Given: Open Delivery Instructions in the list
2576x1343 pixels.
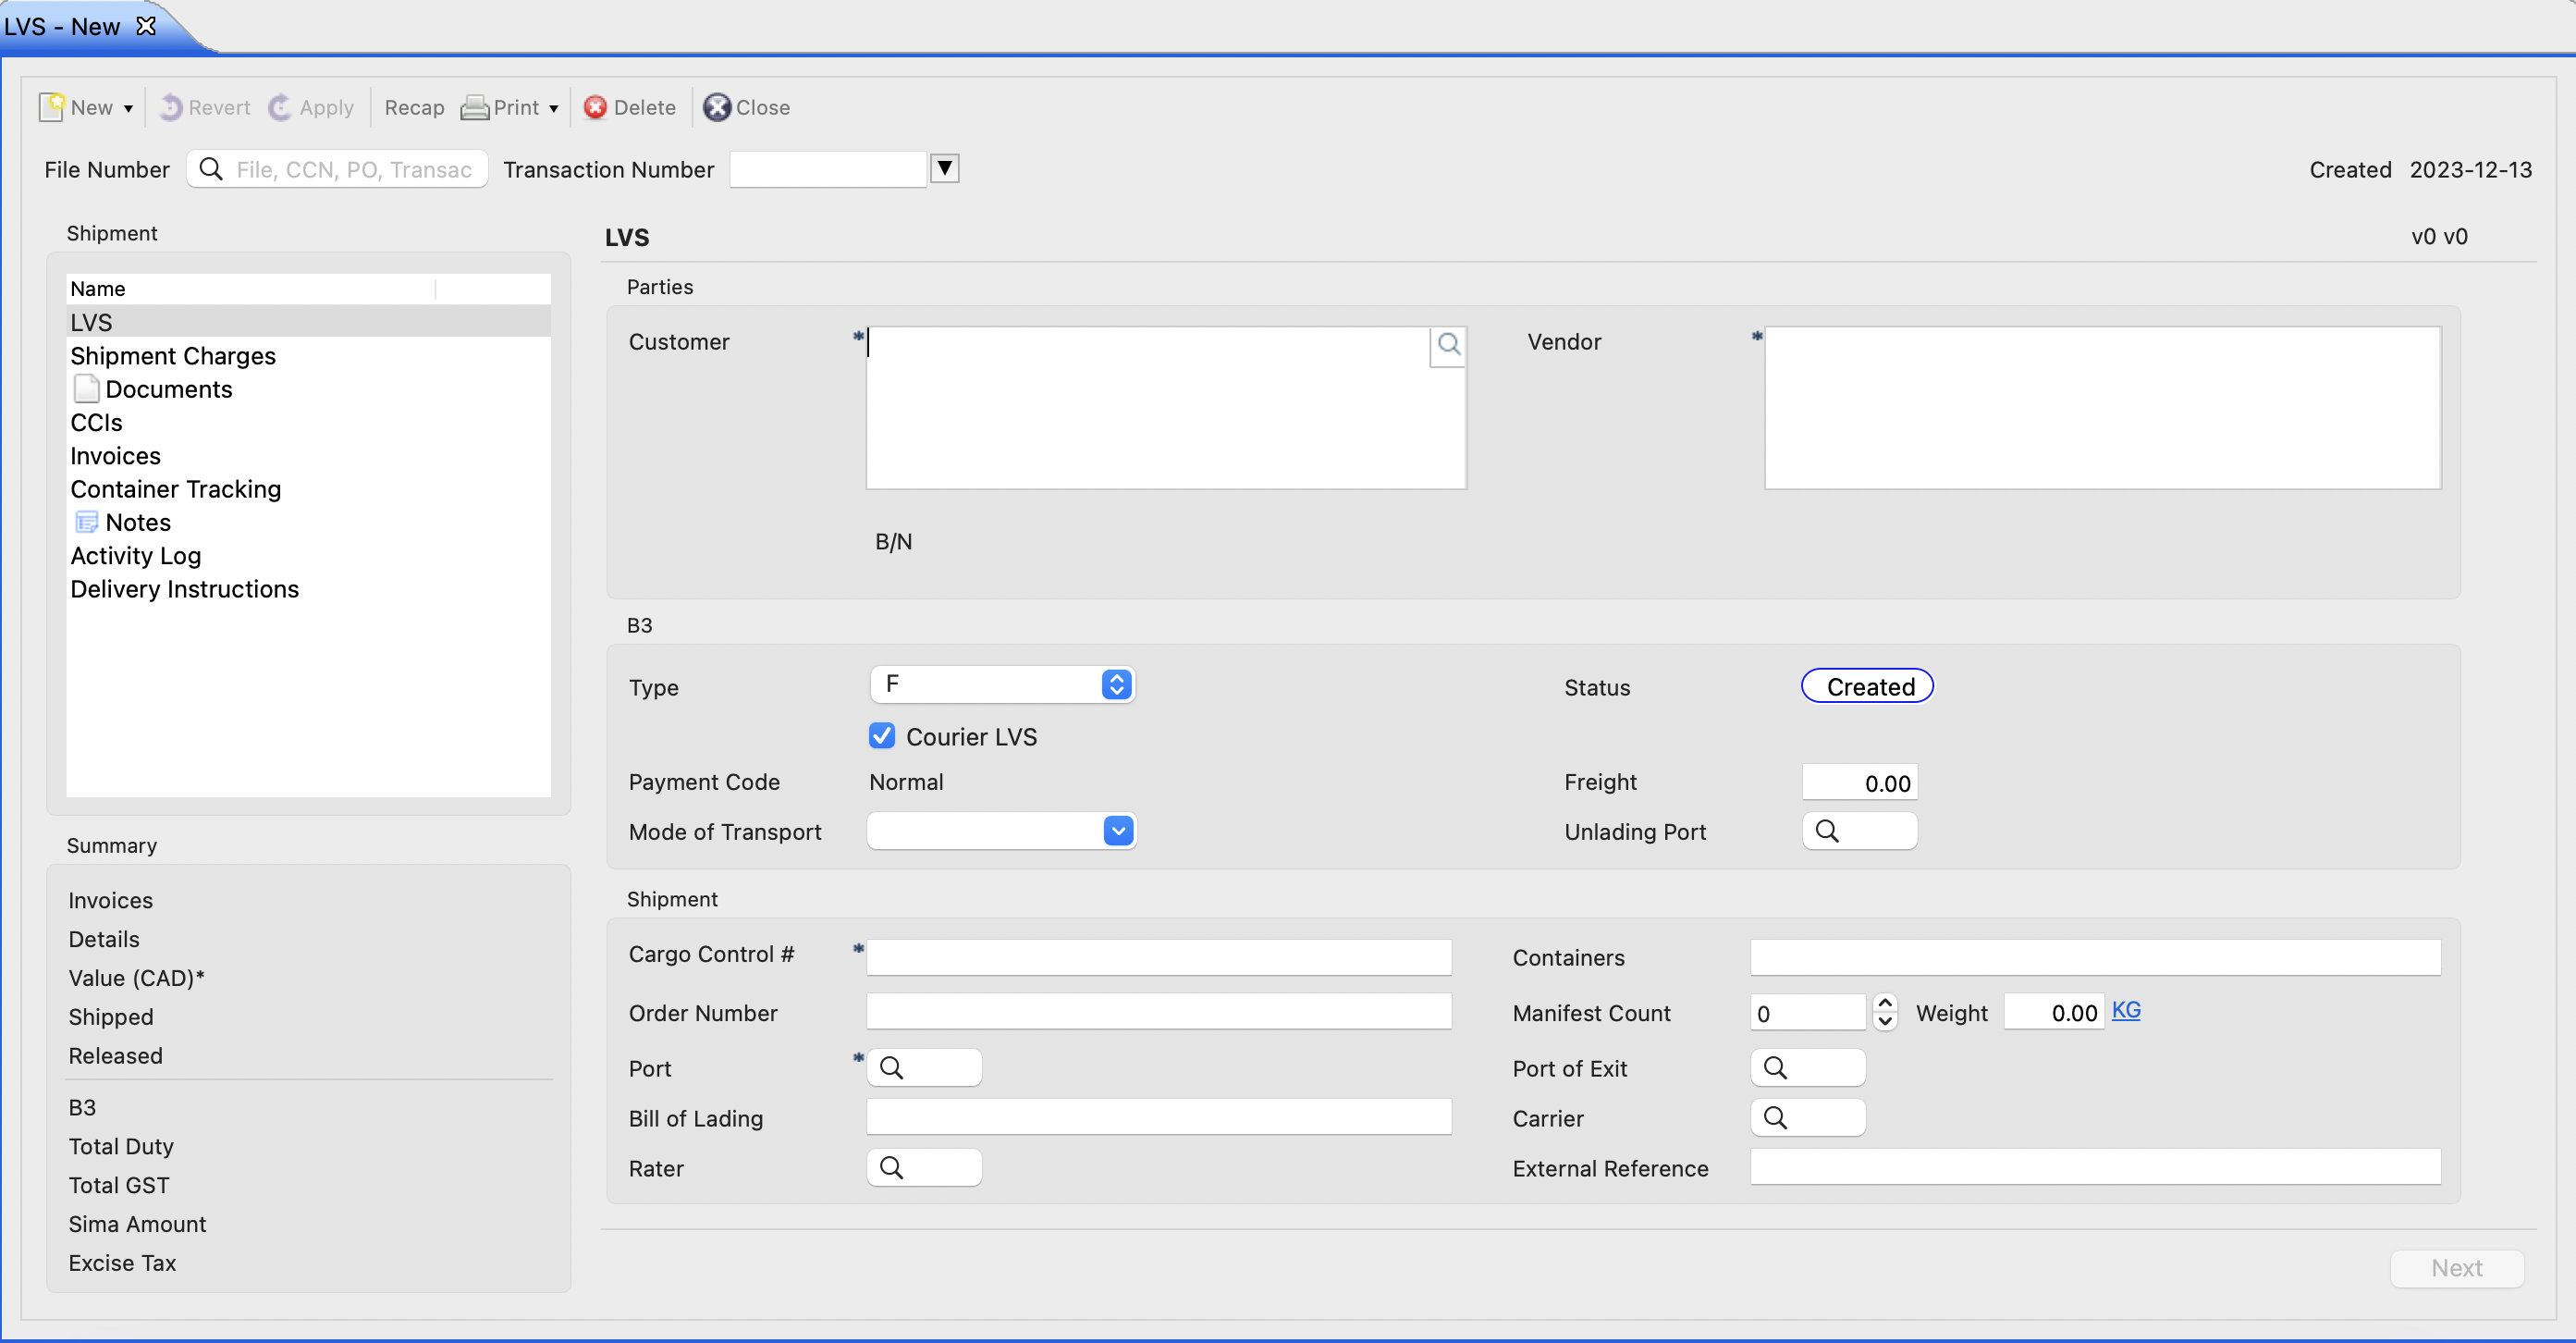Looking at the screenshot, I should 308,589.
